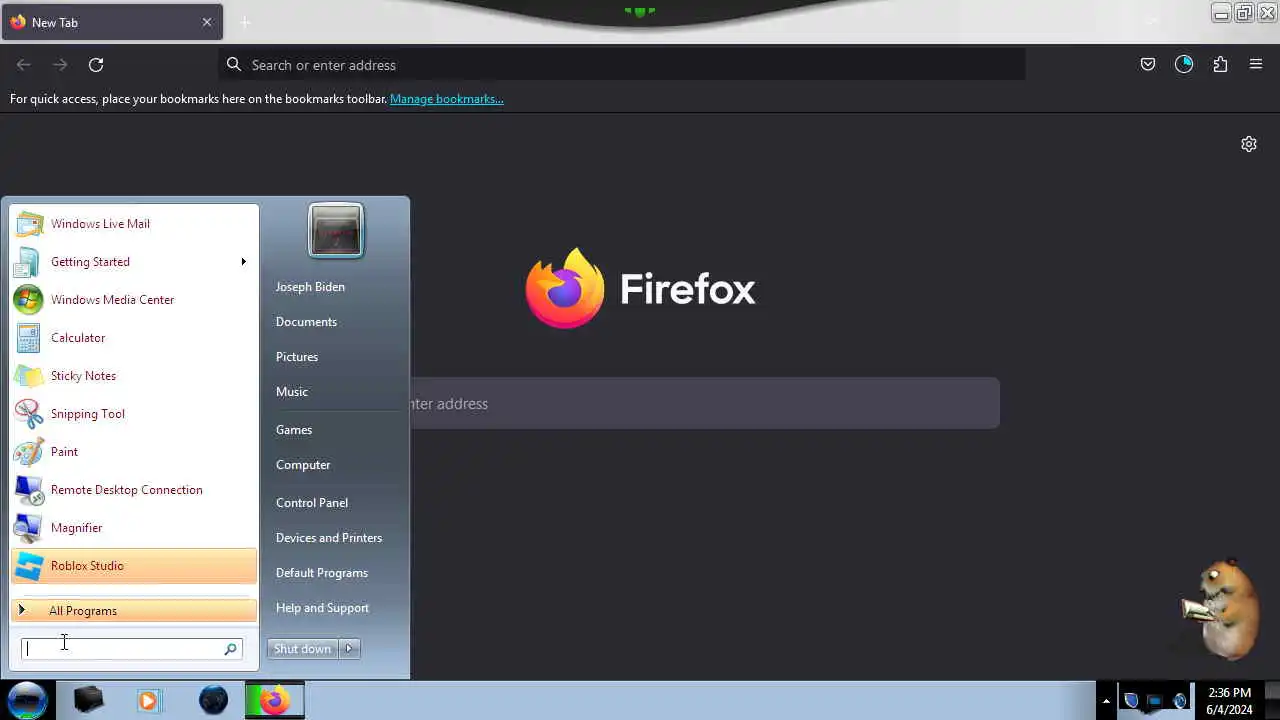Open the Calculator icon

(29, 338)
